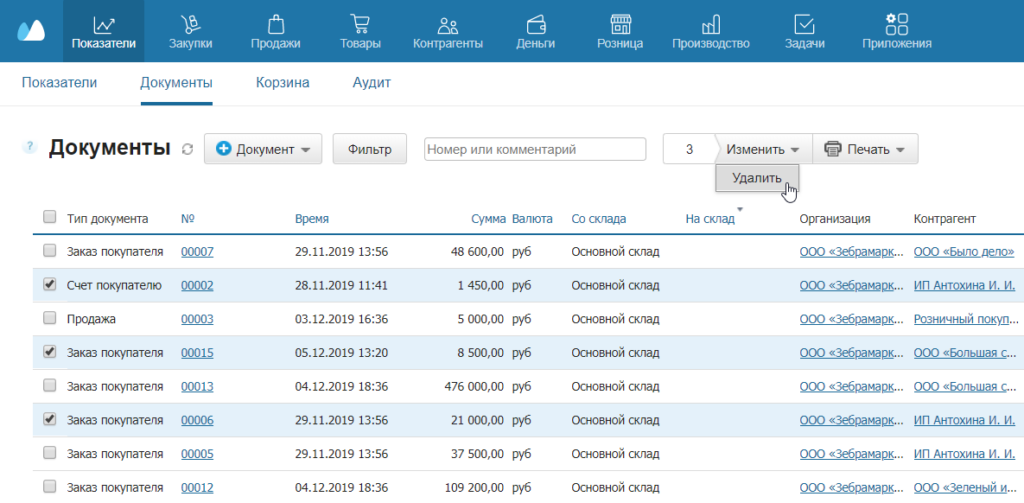Screen dimensions: 1024x503
Task: Open Товары cart icon
Action: click(x=360, y=24)
